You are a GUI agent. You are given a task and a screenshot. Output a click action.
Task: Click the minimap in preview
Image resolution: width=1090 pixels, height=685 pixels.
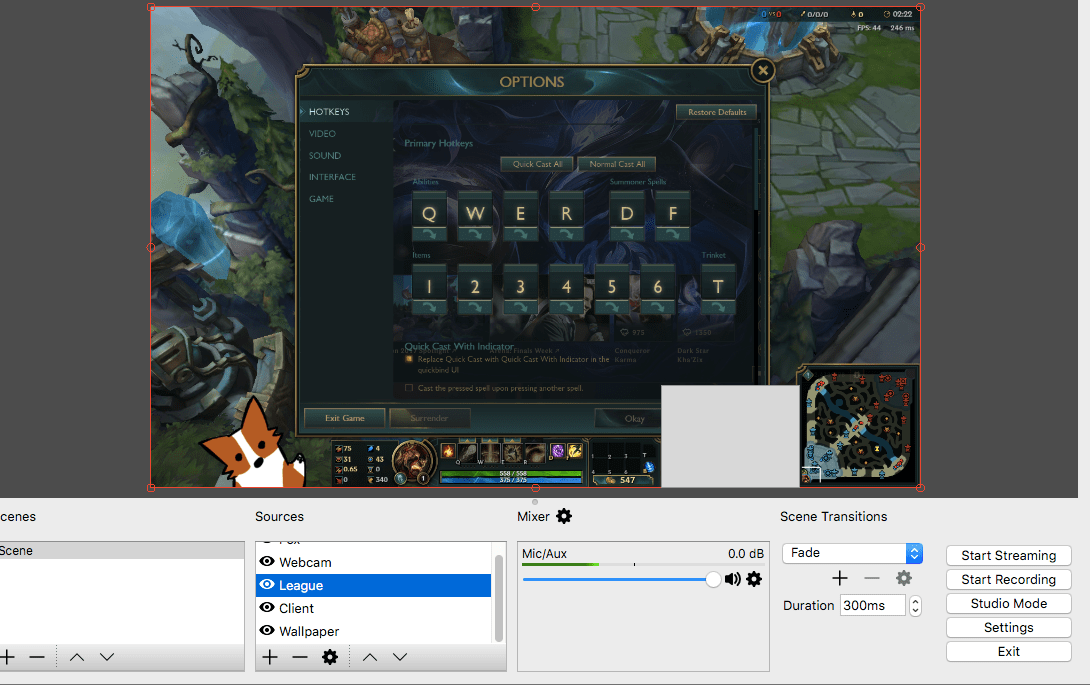point(859,425)
